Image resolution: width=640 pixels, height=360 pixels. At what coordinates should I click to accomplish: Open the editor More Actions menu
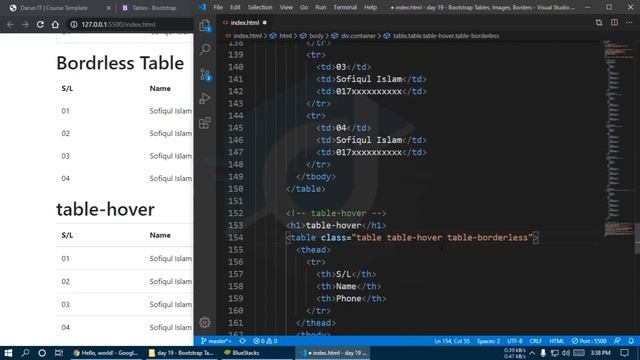pyautogui.click(x=629, y=22)
